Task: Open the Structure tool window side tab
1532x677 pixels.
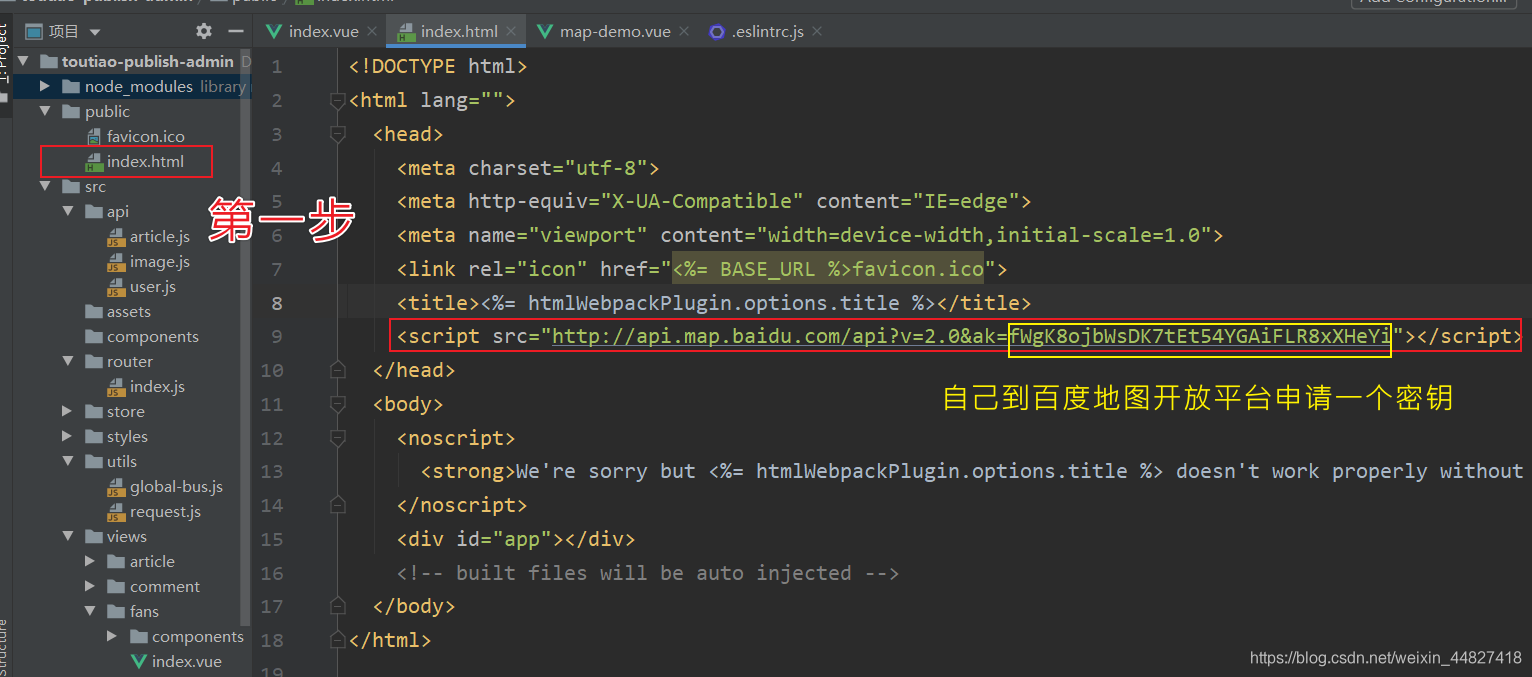Action: [5, 647]
